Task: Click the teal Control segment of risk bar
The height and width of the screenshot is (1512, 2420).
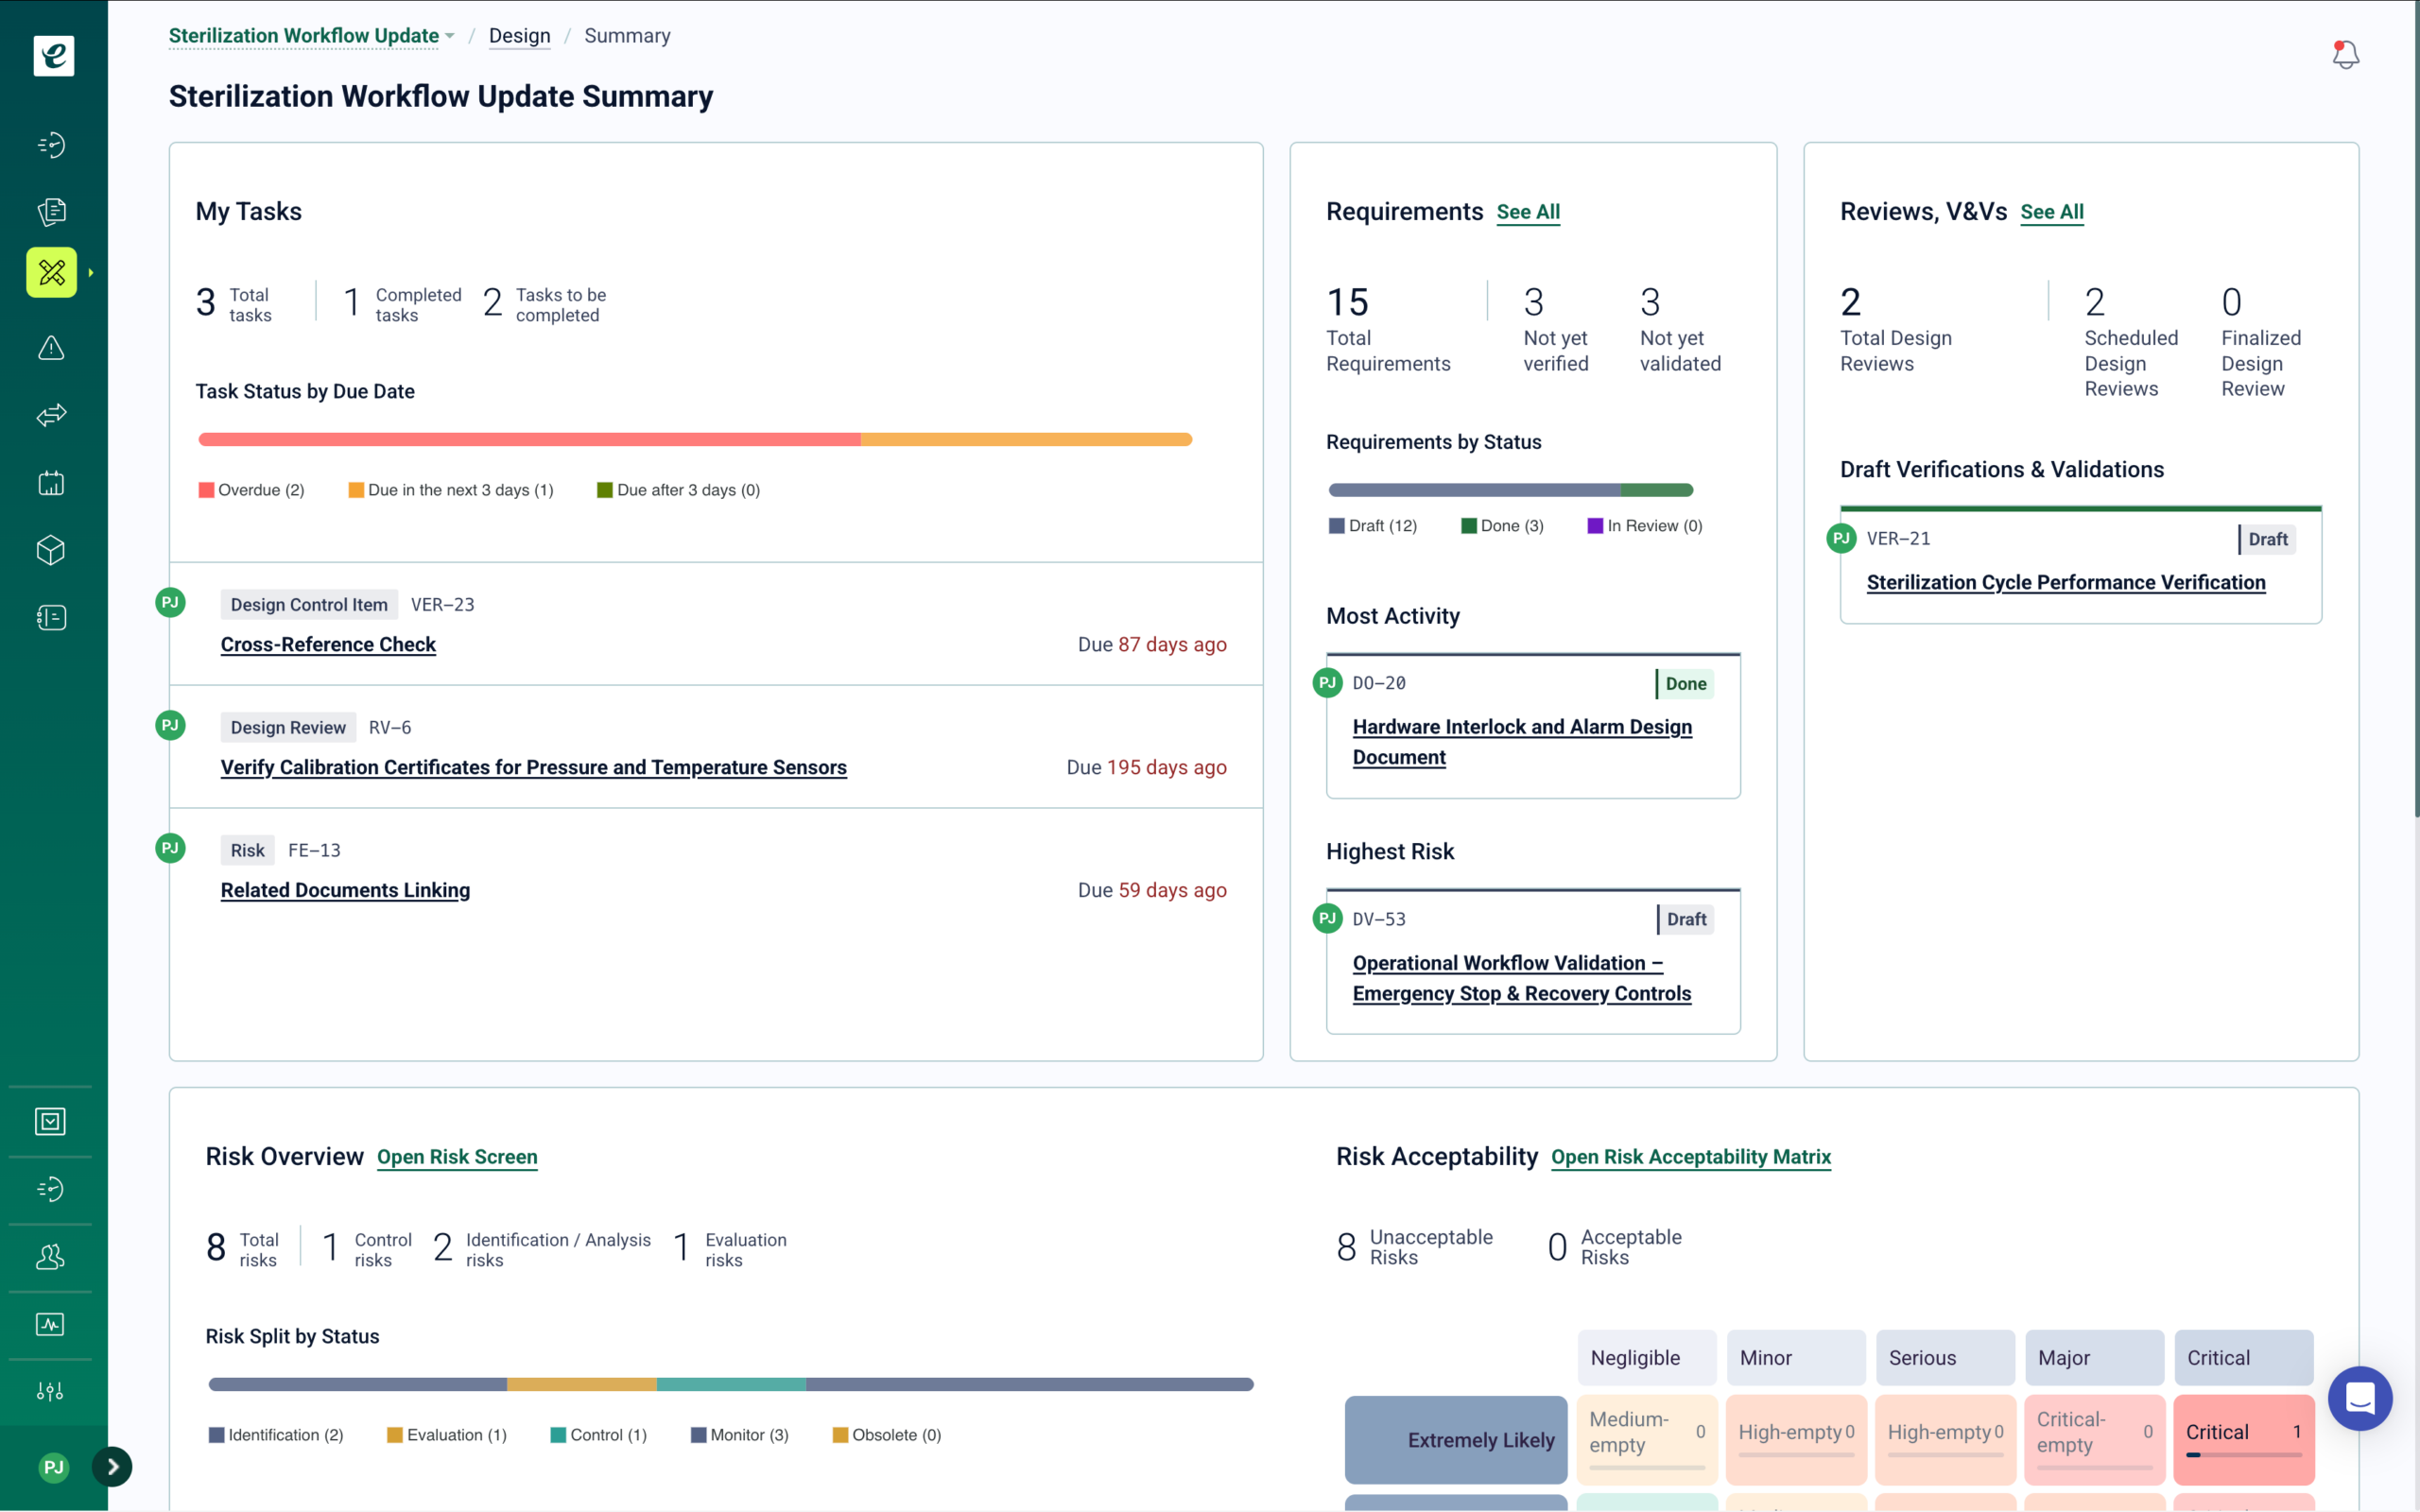Action: [x=731, y=1384]
